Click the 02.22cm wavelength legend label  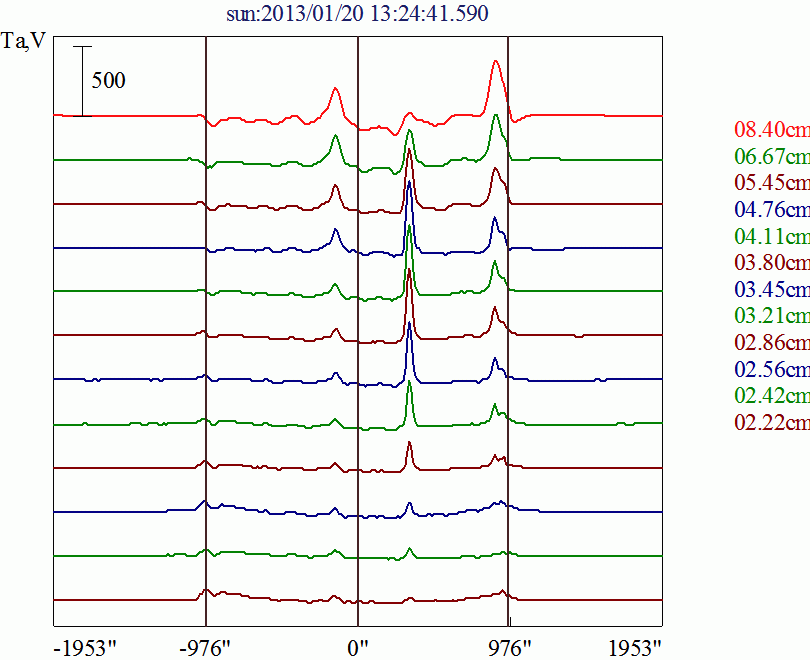(x=772, y=422)
